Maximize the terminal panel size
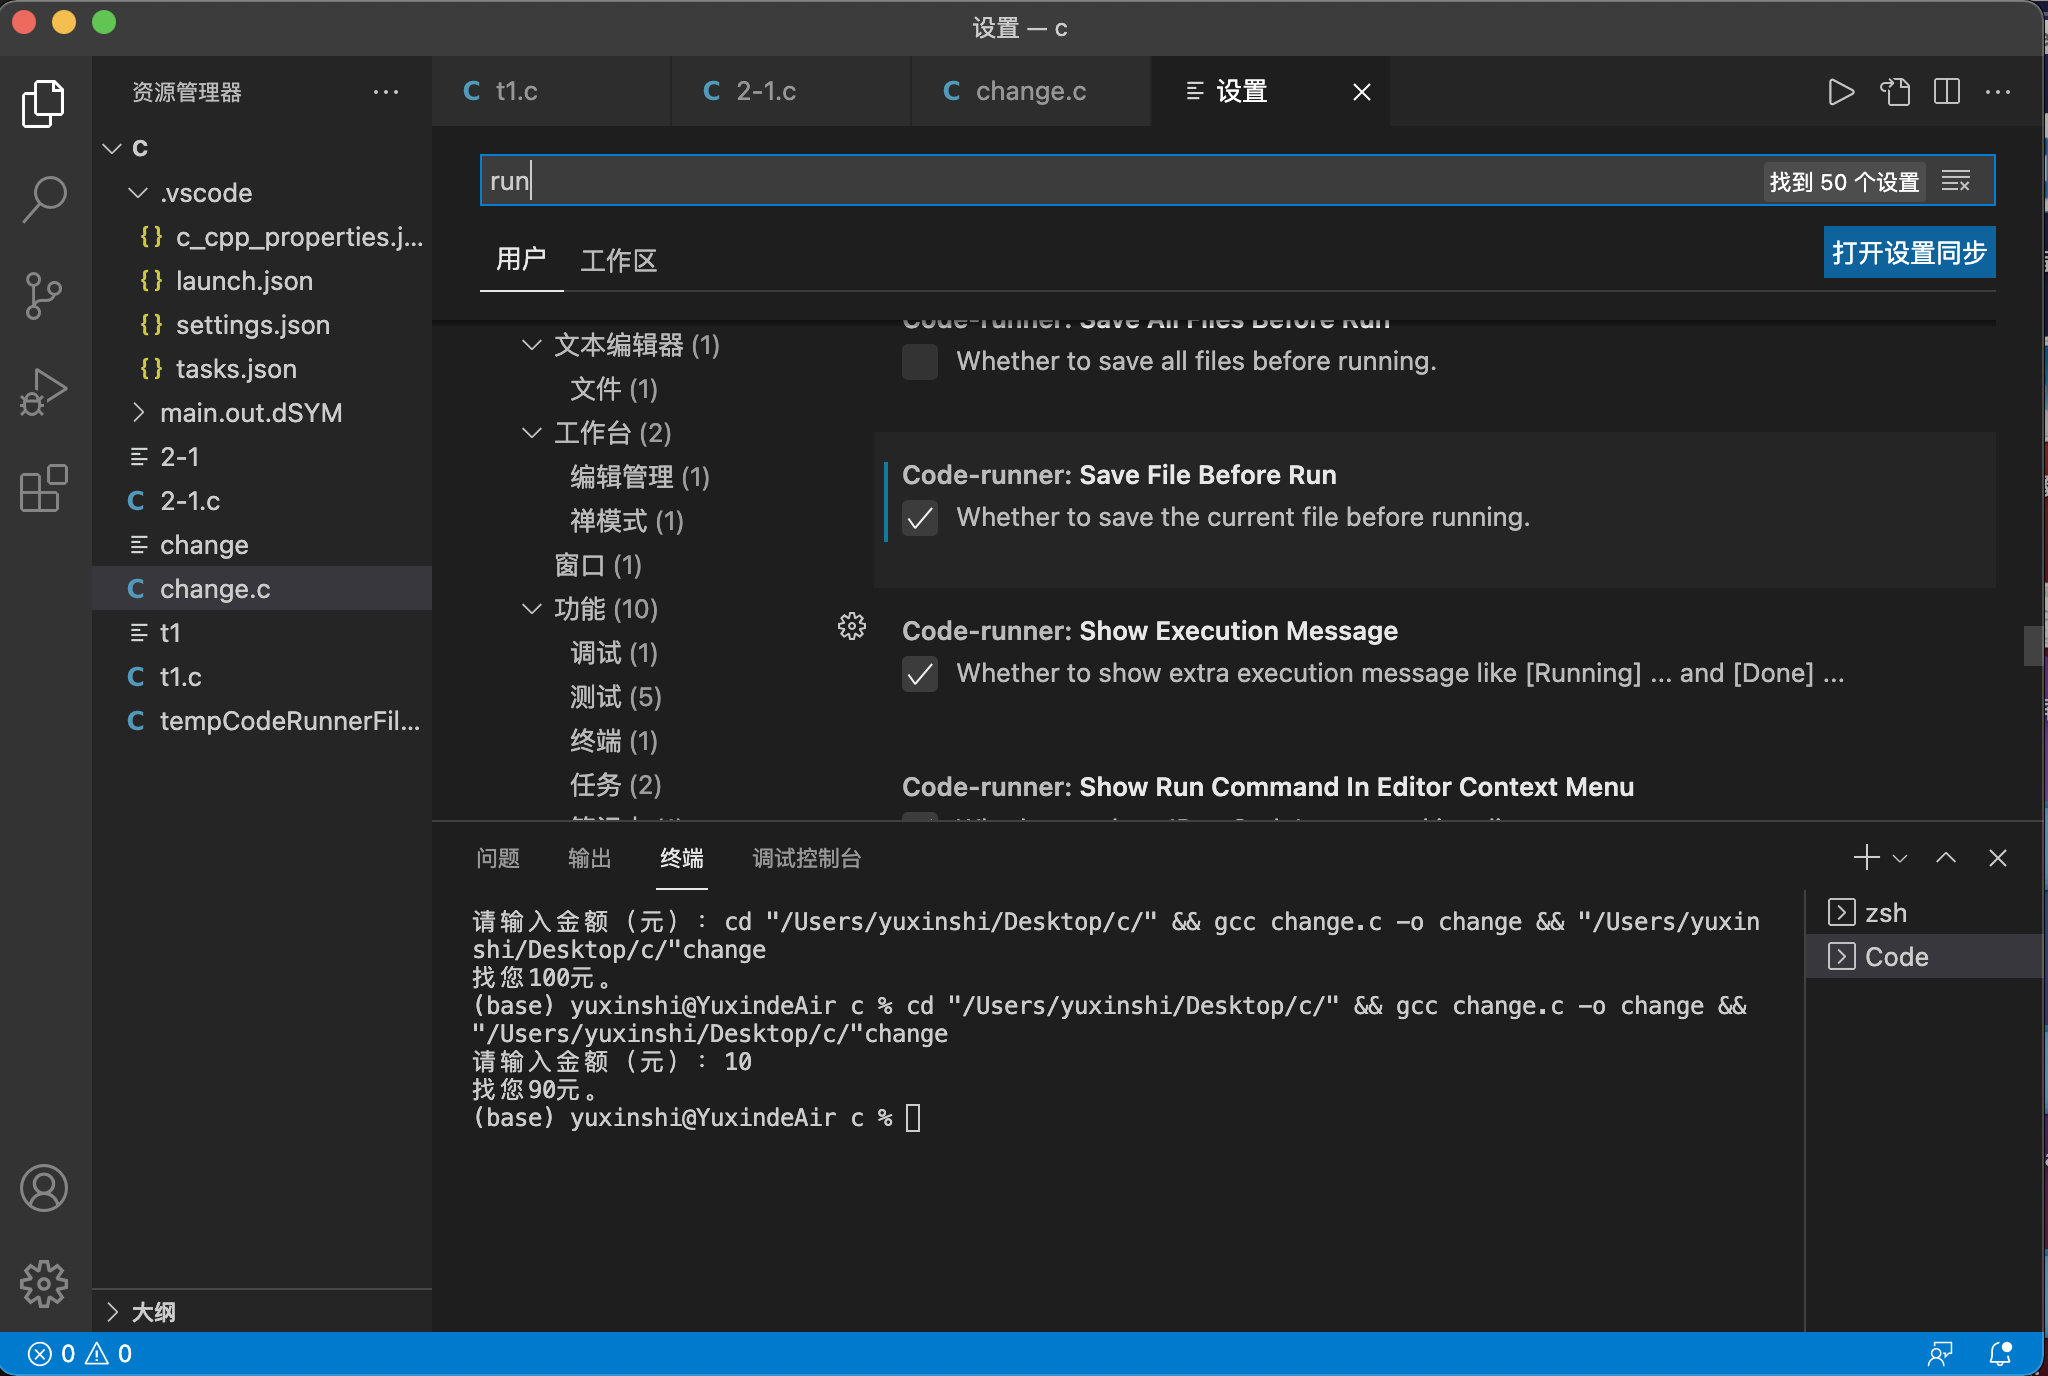The width and height of the screenshot is (2048, 1376). [x=1946, y=857]
